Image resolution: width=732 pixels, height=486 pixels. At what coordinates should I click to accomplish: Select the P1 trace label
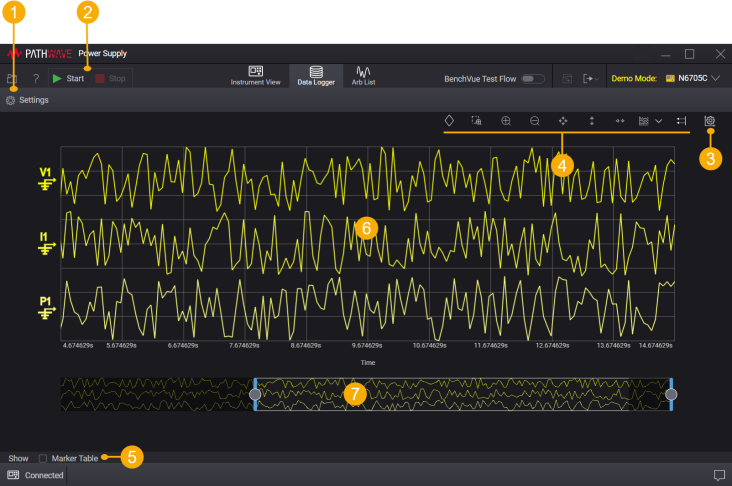45,301
